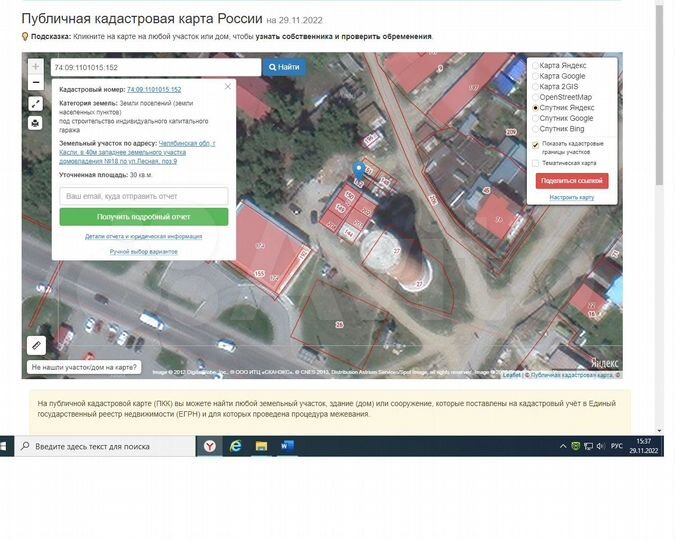Close the cadastral info popup
The height and width of the screenshot is (540, 675).
pos(228,87)
